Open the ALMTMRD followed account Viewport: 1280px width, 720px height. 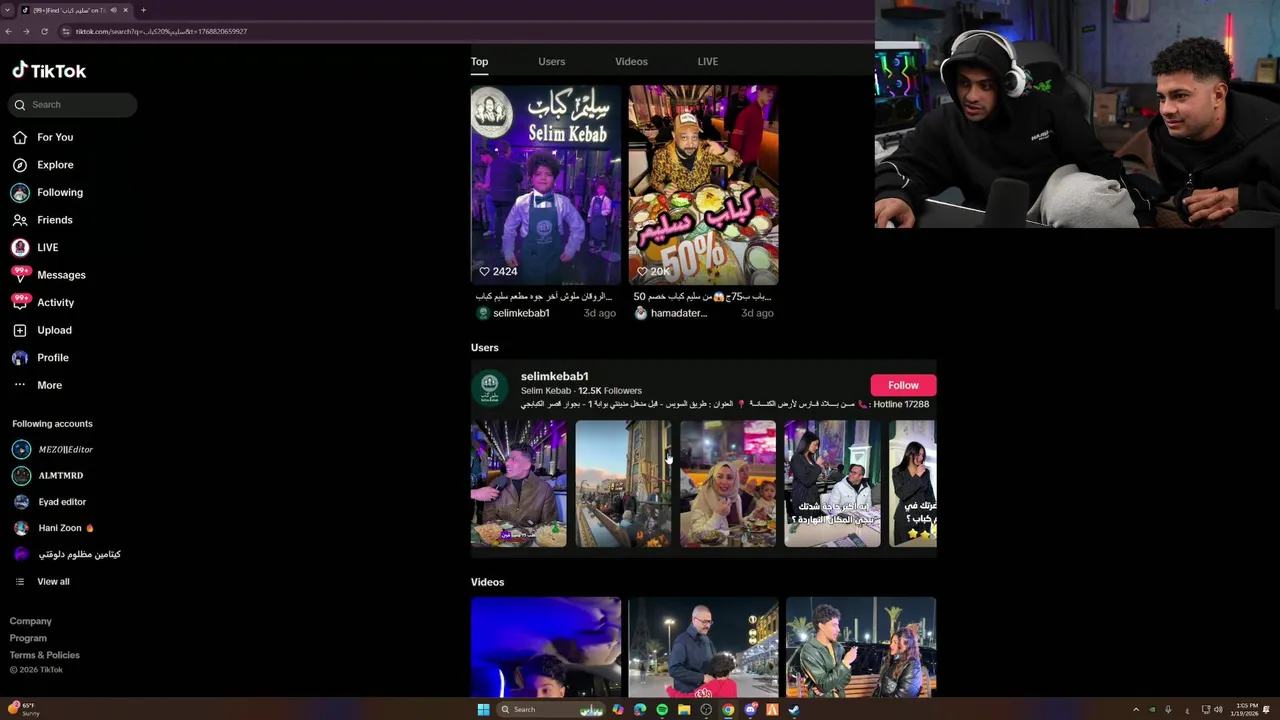[48, 476]
